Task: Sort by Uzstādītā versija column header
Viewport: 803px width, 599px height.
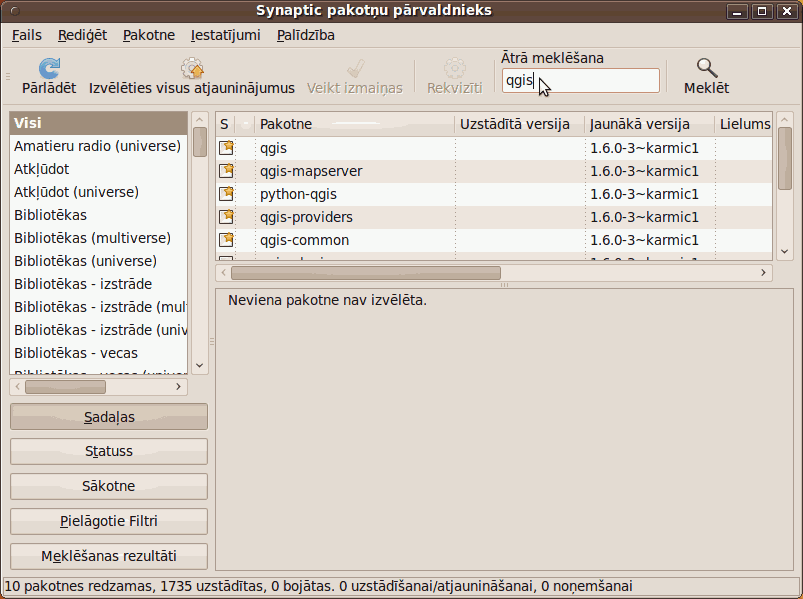Action: (x=519, y=124)
